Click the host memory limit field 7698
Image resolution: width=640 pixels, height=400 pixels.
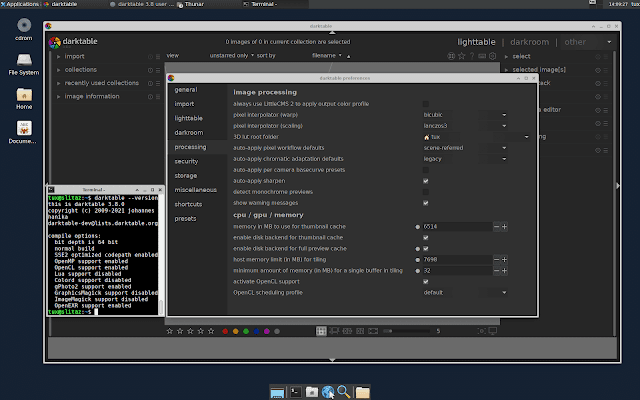(x=457, y=260)
